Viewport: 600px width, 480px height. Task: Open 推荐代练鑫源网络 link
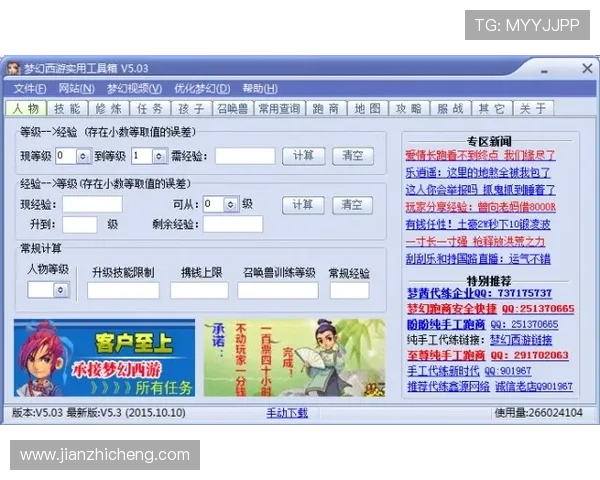(448, 387)
